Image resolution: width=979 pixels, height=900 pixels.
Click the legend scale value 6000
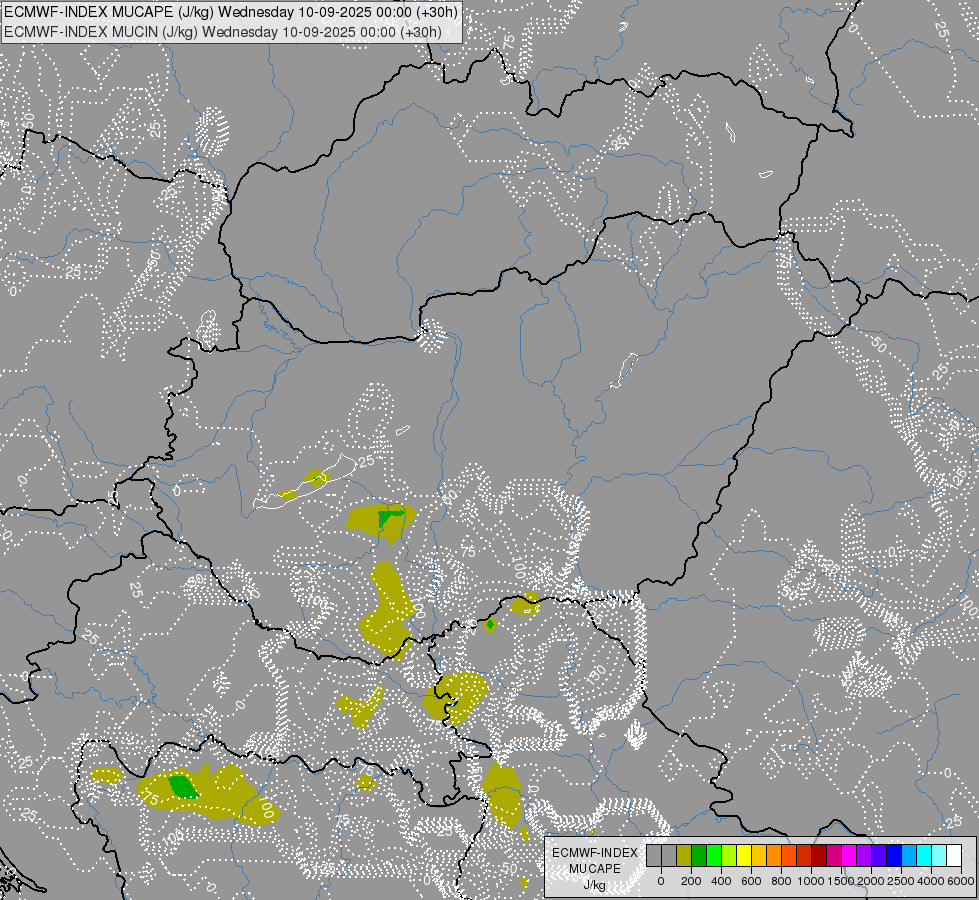[x=961, y=881]
